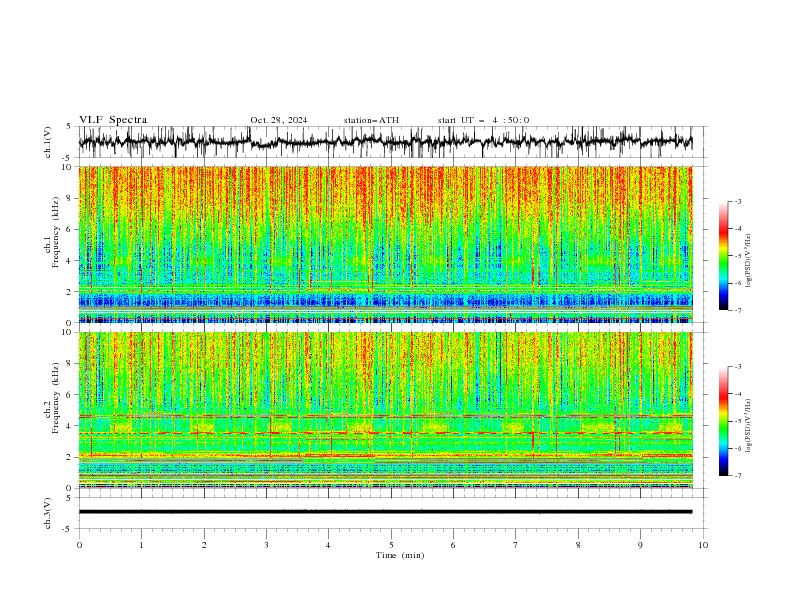792x612 pixels.
Task: Click time axis tick label "8"
Action: pyautogui.click(x=578, y=545)
